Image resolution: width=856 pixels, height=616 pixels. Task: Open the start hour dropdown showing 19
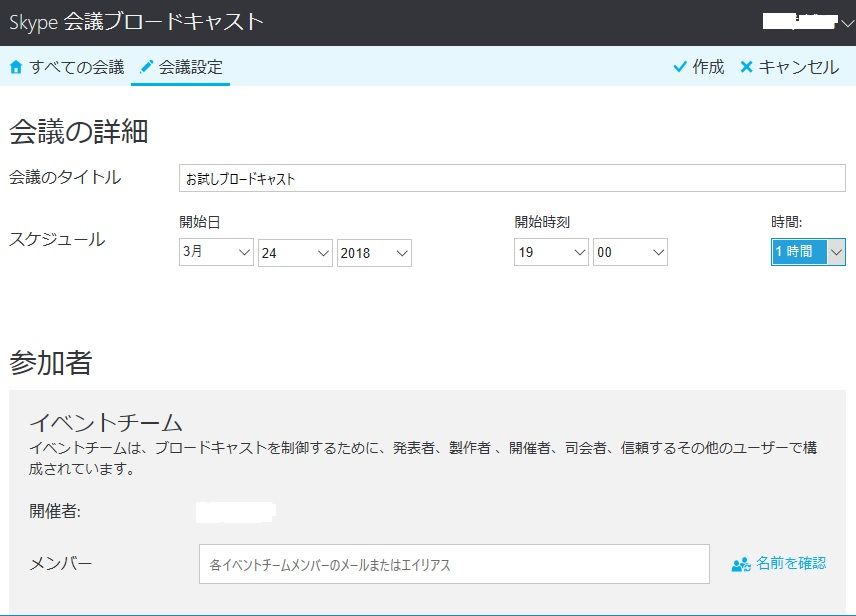tap(551, 252)
